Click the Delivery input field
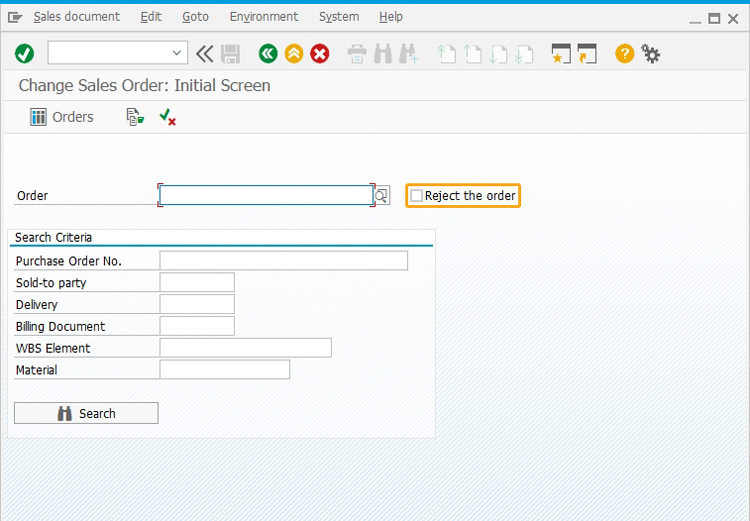 197,304
